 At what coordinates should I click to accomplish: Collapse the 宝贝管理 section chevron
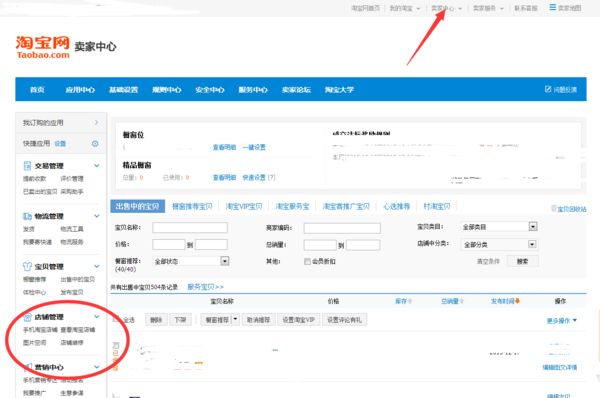coord(97,266)
